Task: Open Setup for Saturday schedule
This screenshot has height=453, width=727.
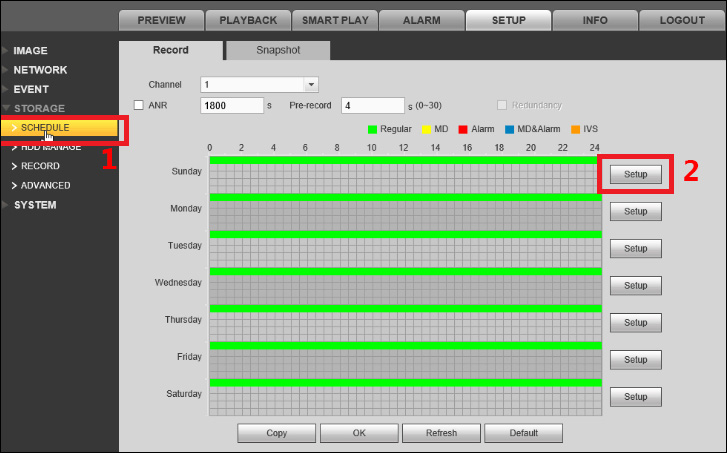Action: pyautogui.click(x=636, y=397)
